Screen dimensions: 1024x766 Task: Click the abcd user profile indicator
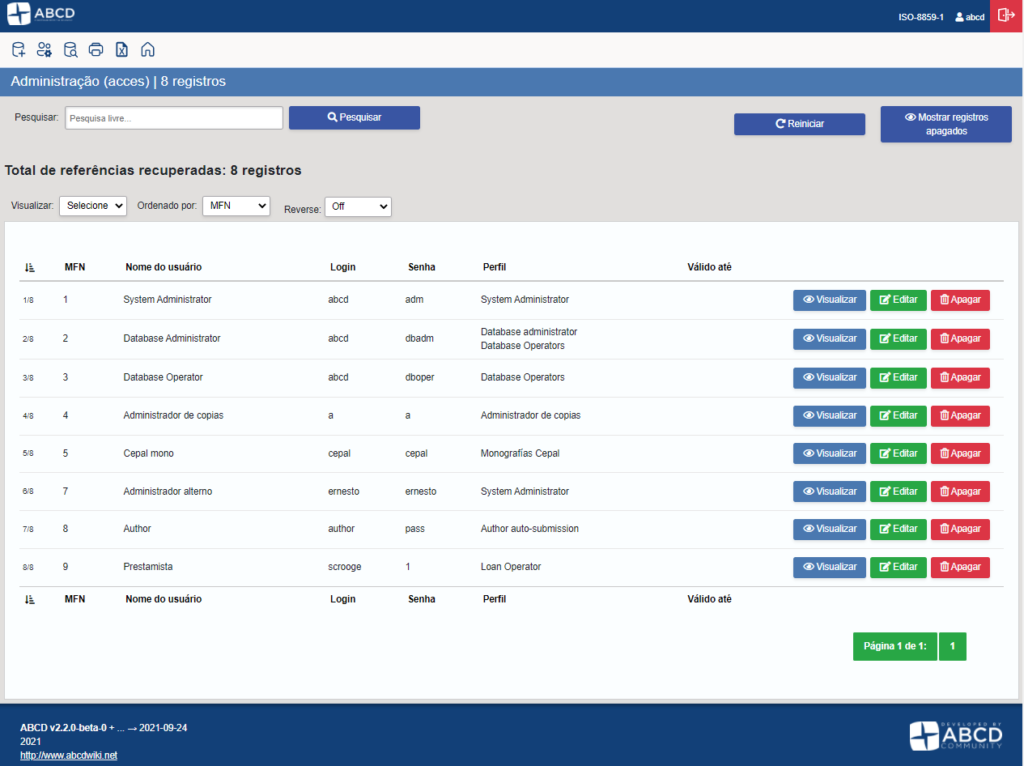pos(970,17)
